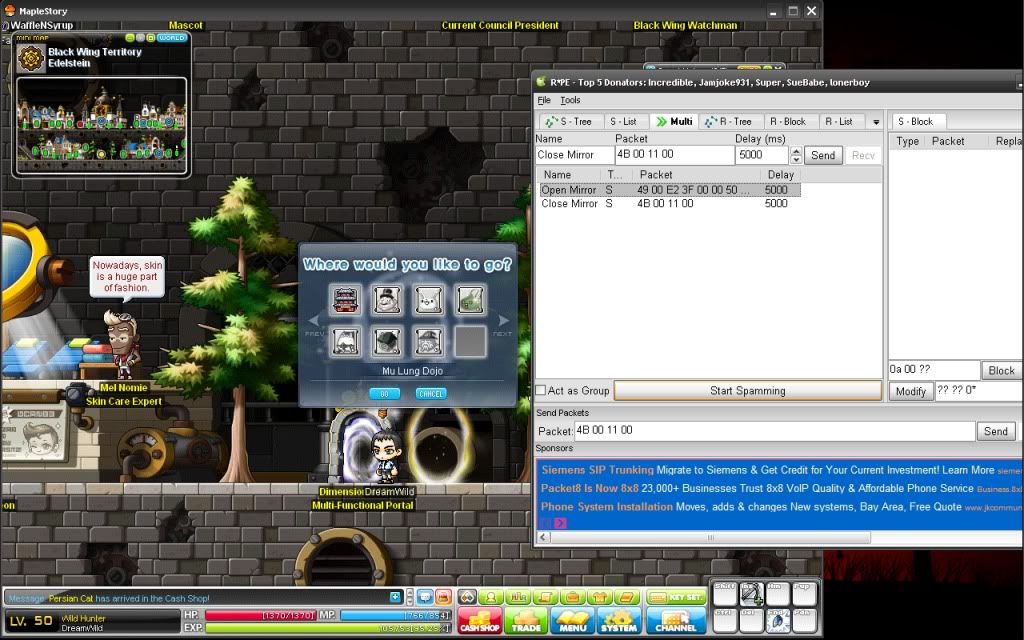Click Send in the Send Packets section
Viewport: 1024px width, 640px height.
(x=995, y=431)
